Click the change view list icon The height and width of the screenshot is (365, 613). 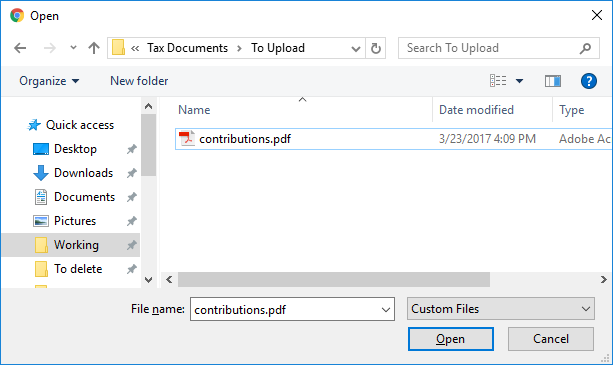[x=498, y=81]
